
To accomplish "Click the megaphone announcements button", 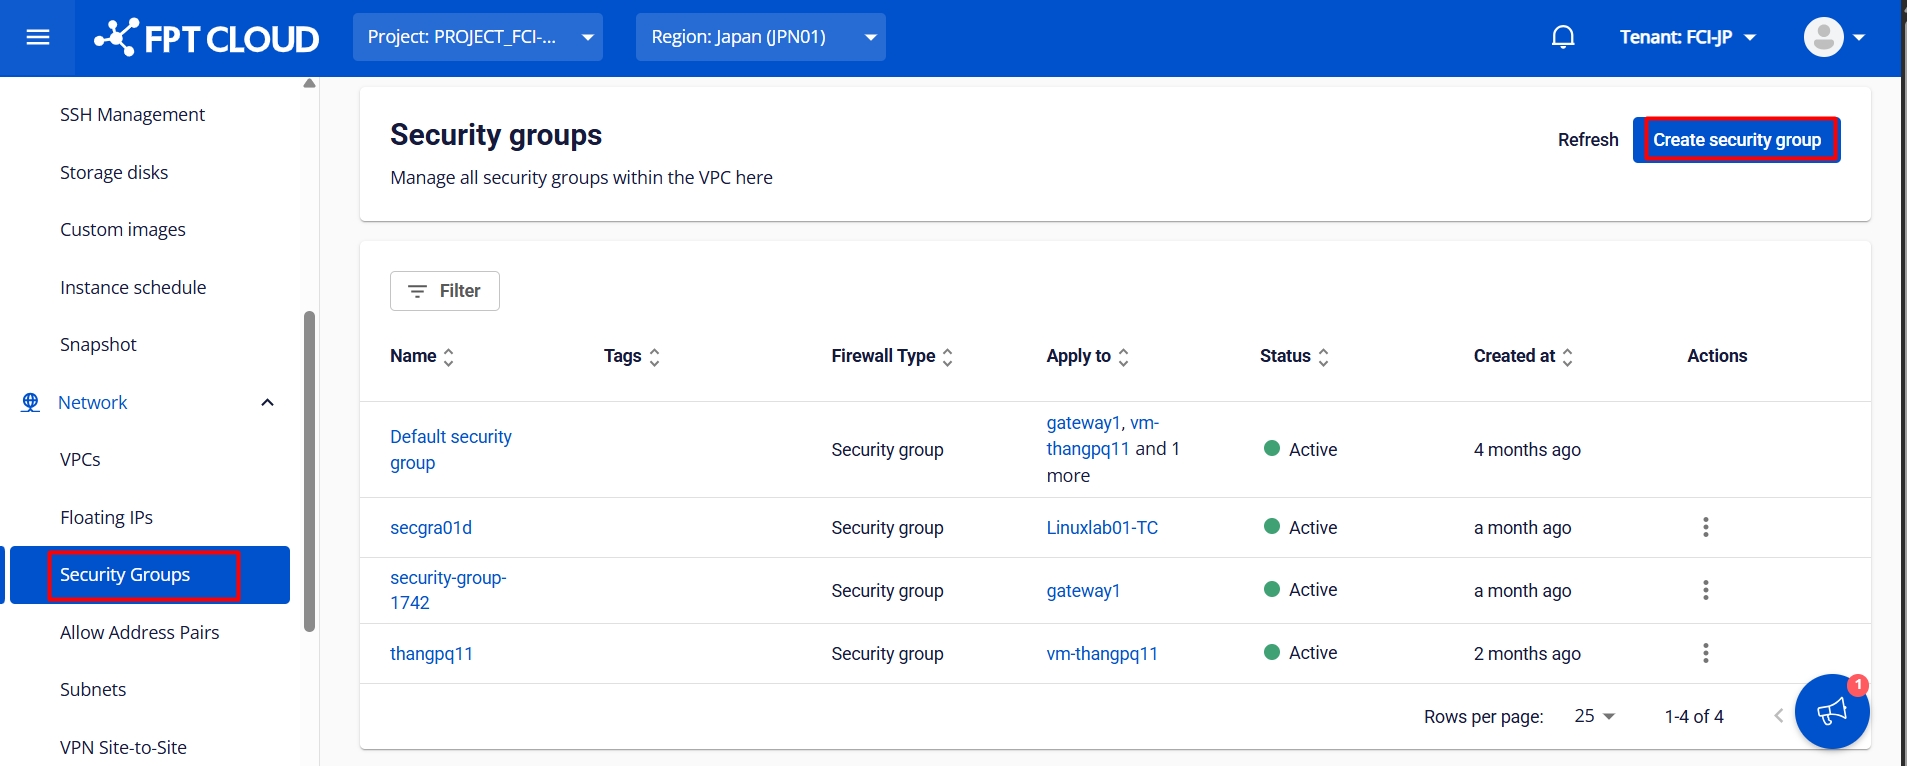I will pos(1831,711).
